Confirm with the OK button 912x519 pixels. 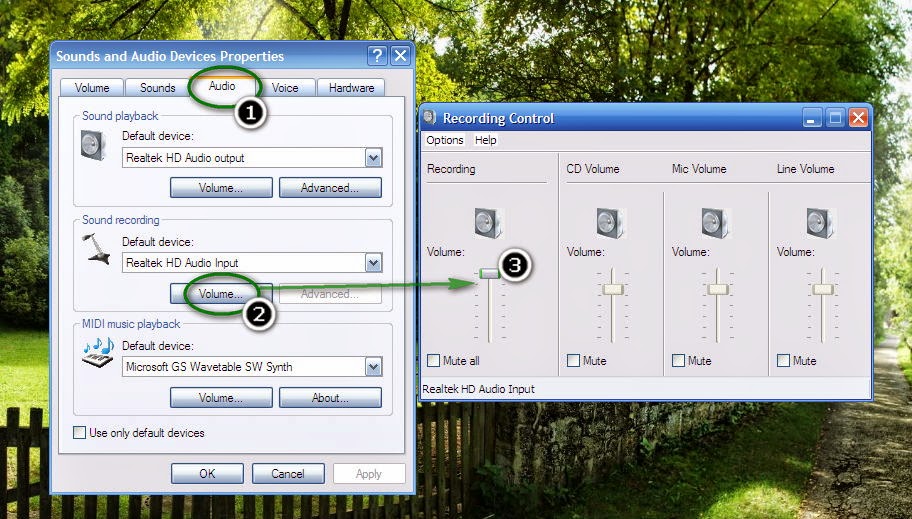coord(207,474)
